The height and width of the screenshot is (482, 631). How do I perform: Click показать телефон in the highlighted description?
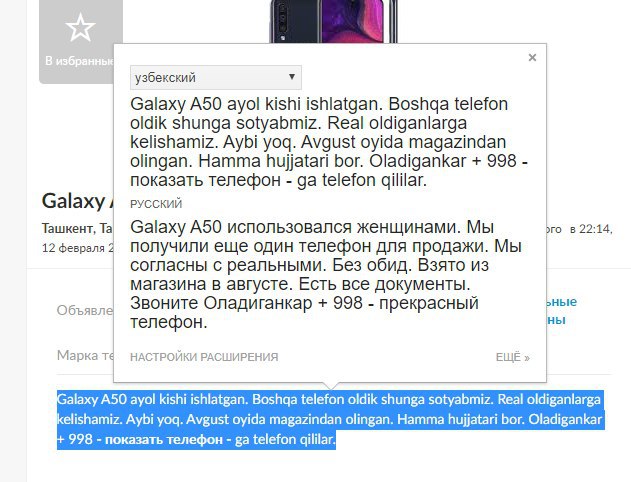tap(164, 439)
